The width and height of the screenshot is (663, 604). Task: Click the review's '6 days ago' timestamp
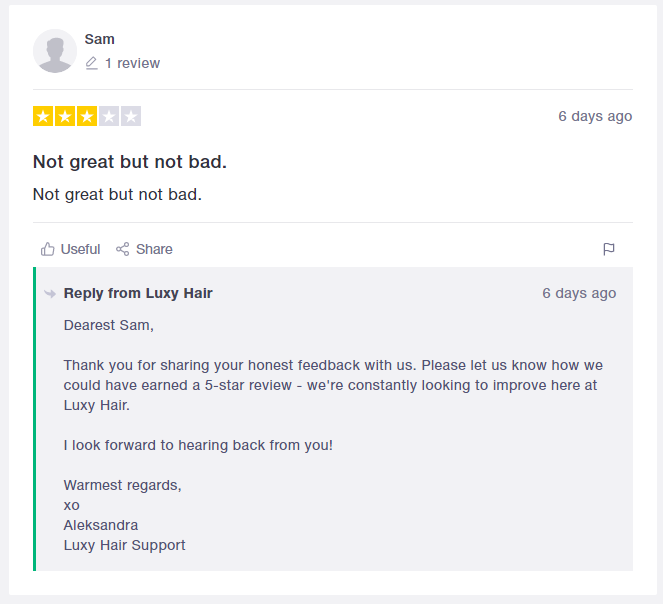tap(595, 116)
